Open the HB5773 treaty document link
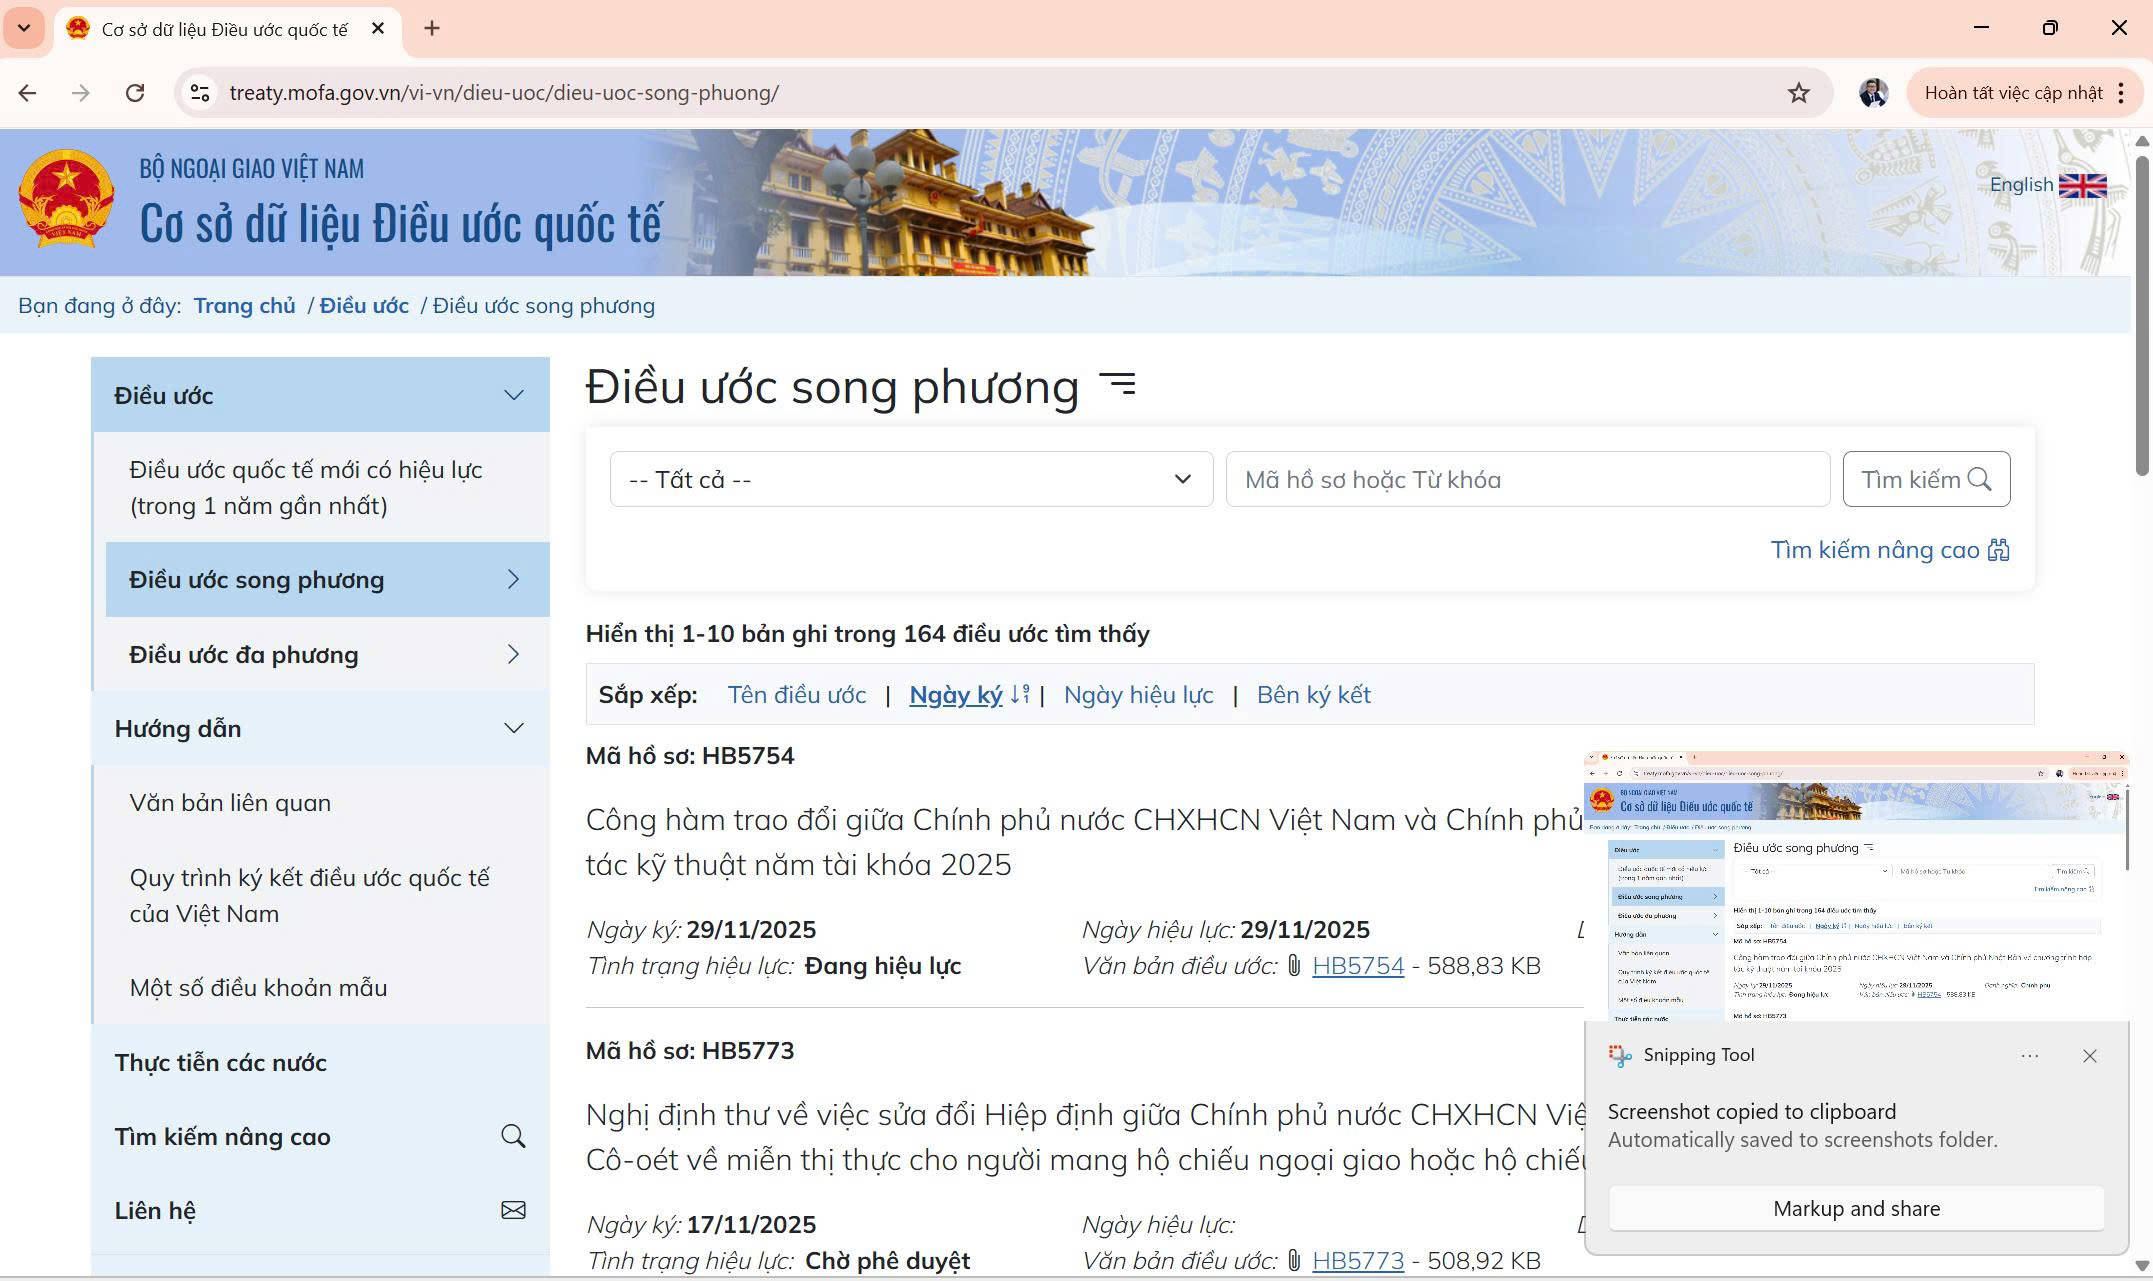This screenshot has height=1281, width=2153. 1358,1260
